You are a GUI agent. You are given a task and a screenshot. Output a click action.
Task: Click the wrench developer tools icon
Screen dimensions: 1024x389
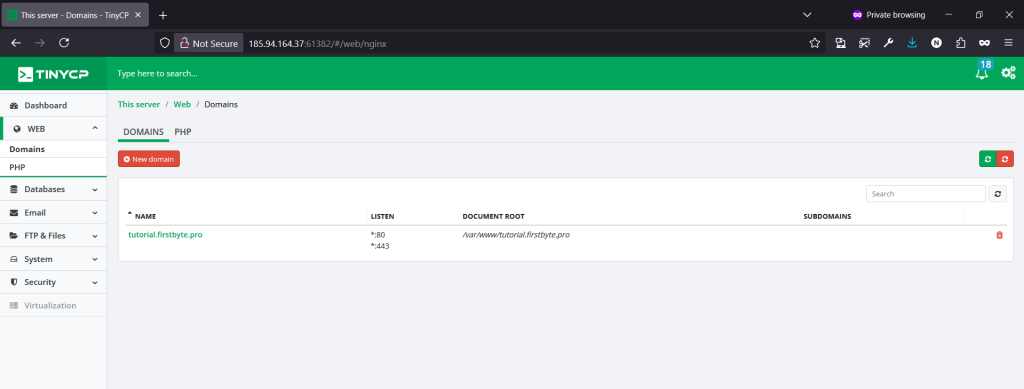[888, 43]
